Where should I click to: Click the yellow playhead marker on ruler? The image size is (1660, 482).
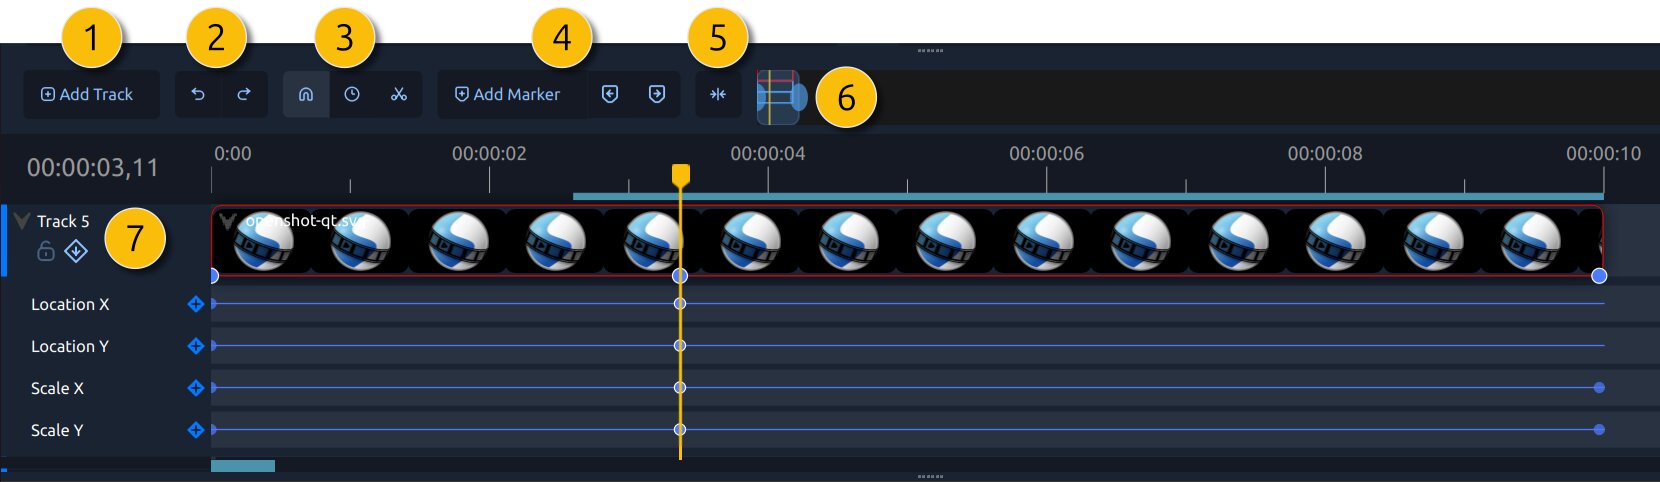(x=681, y=175)
